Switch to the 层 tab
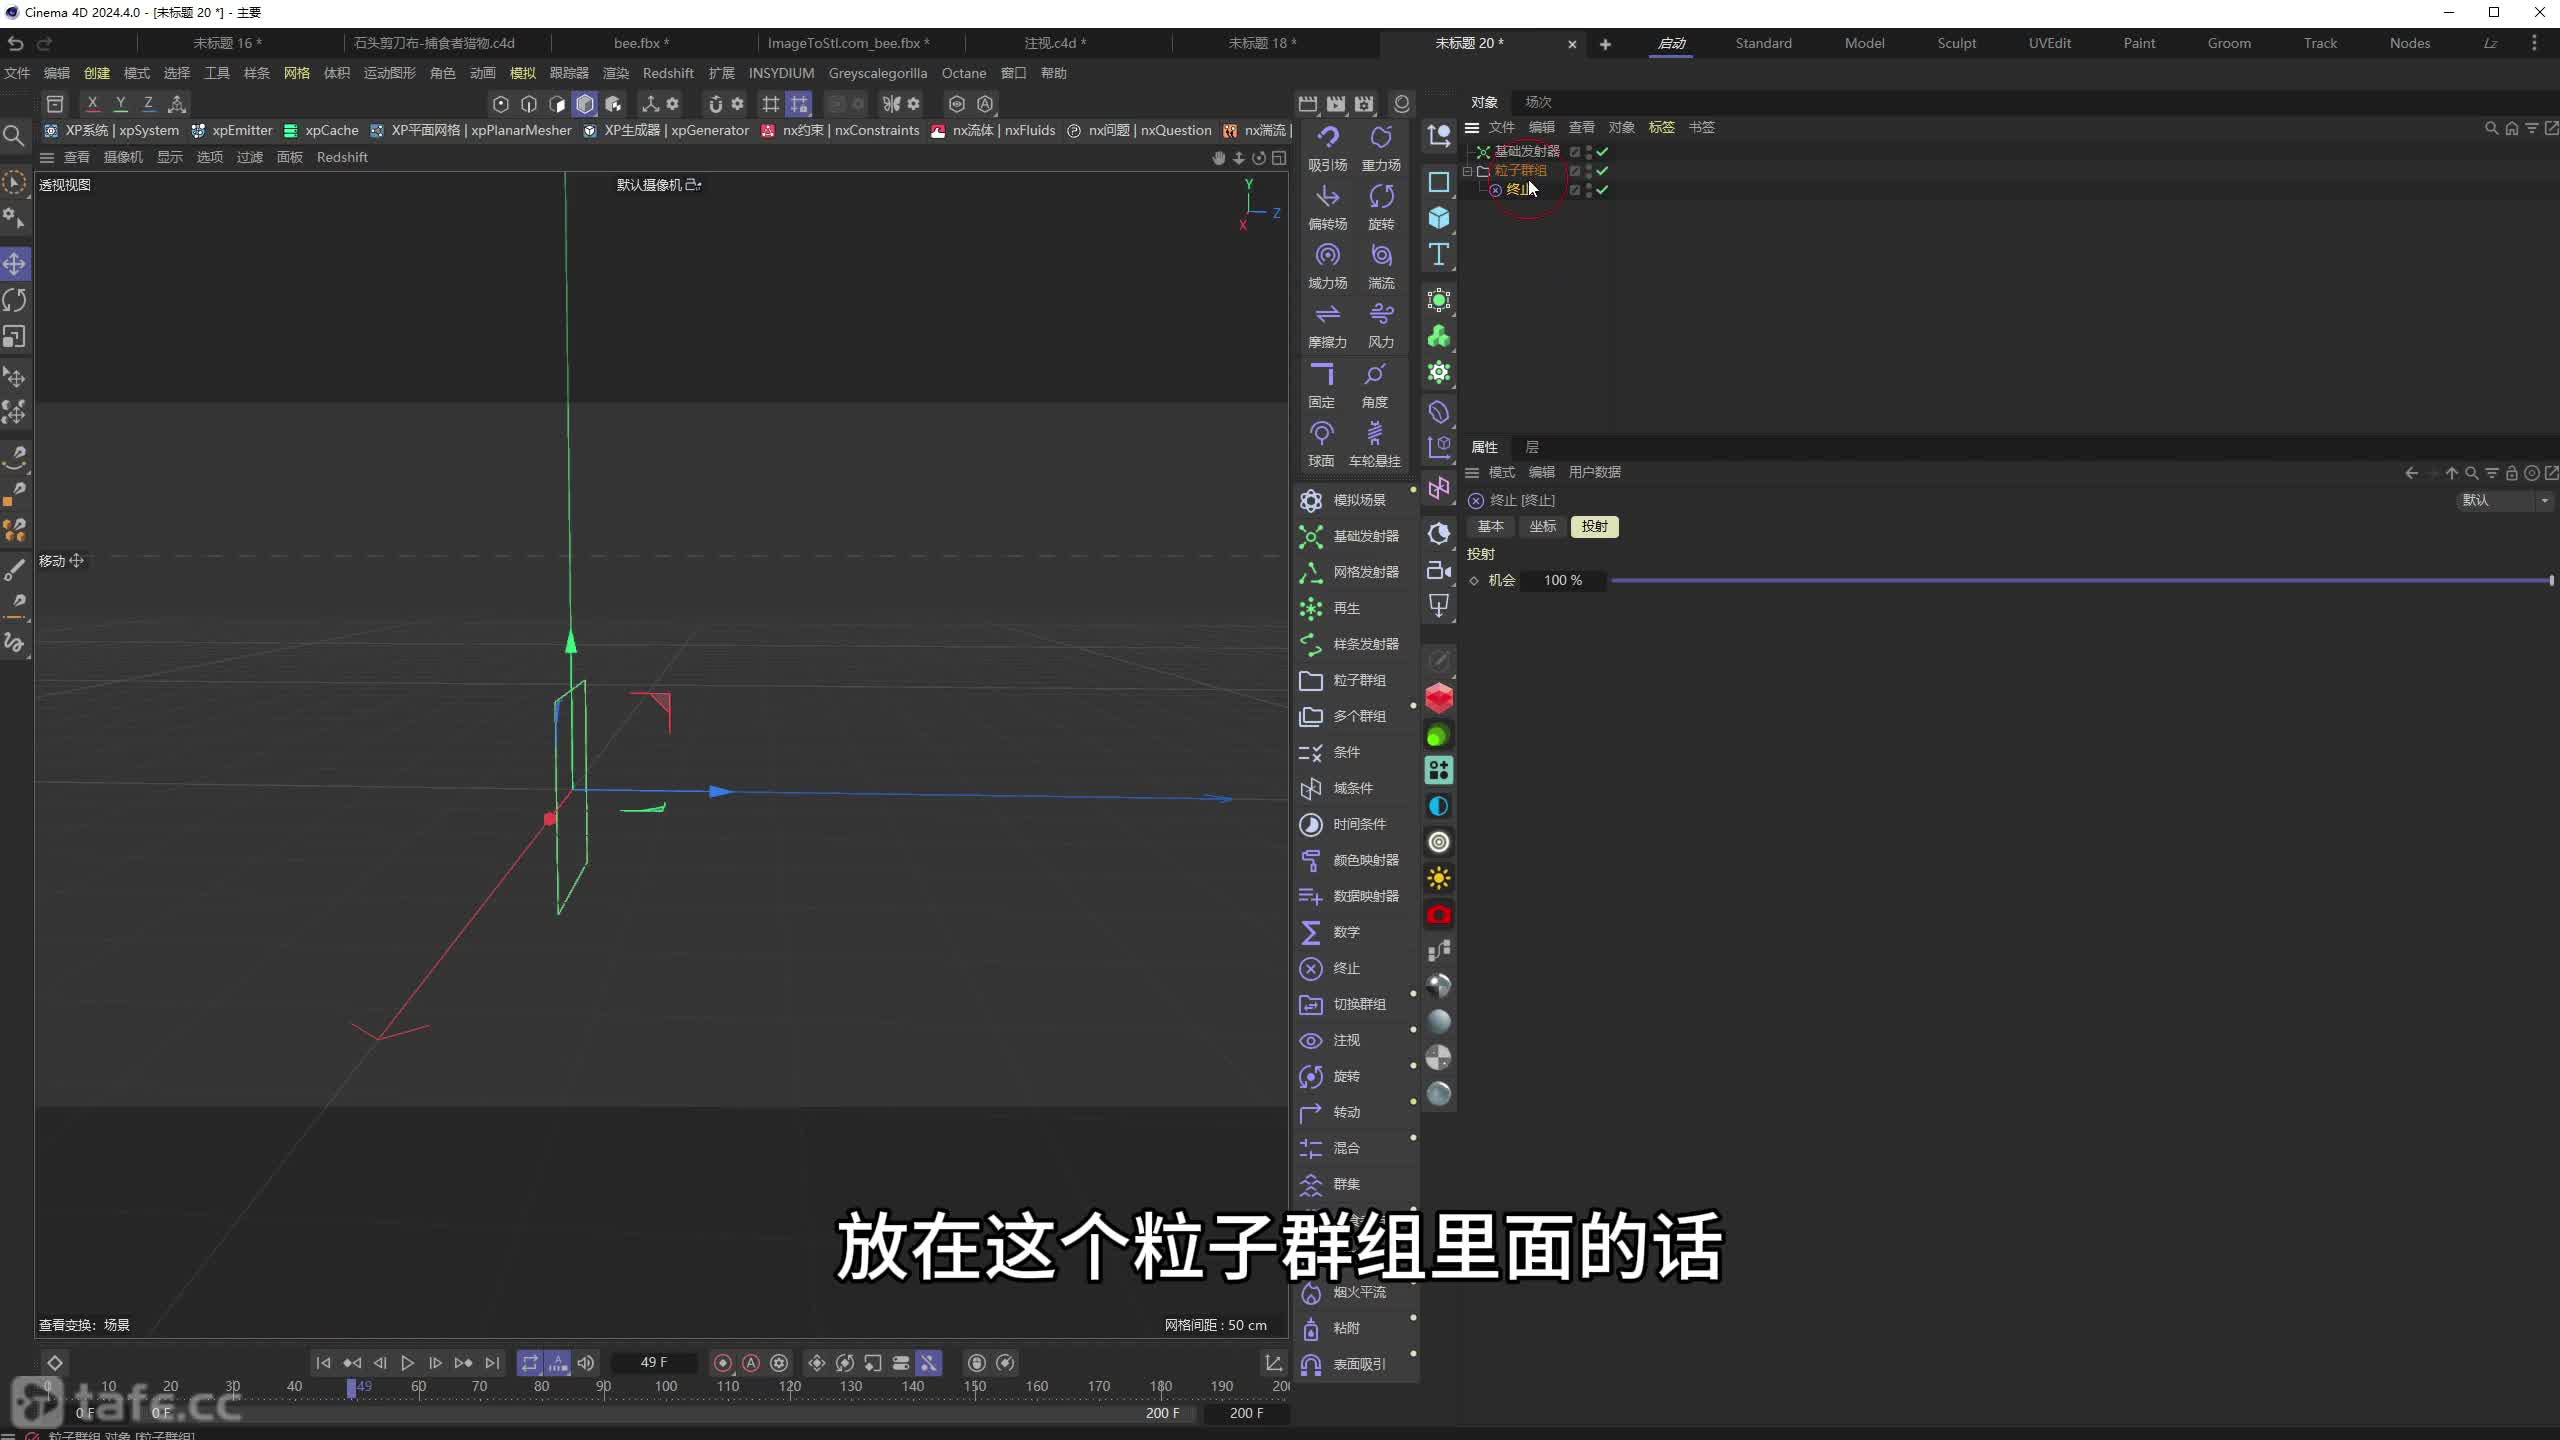2560x1440 pixels. pyautogui.click(x=1532, y=447)
